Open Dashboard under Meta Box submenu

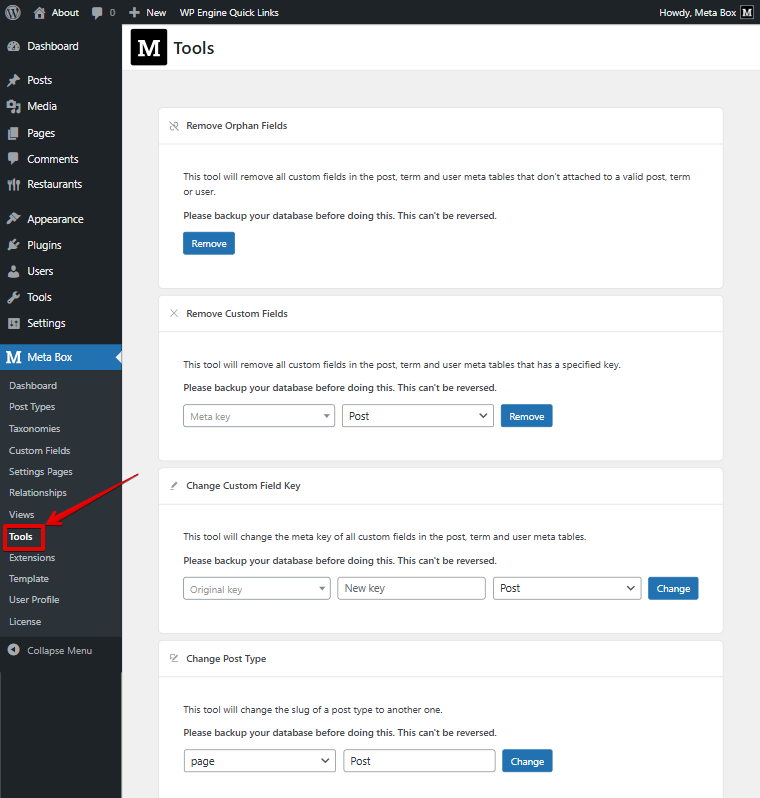[x=33, y=386]
